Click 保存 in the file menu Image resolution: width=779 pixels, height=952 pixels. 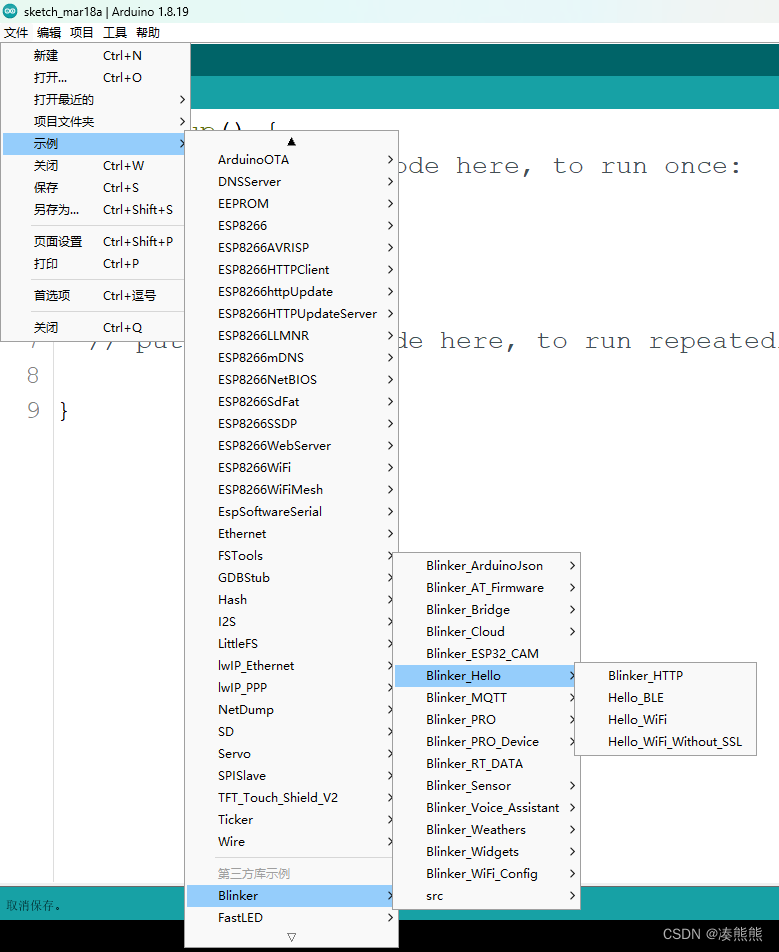(x=95, y=188)
